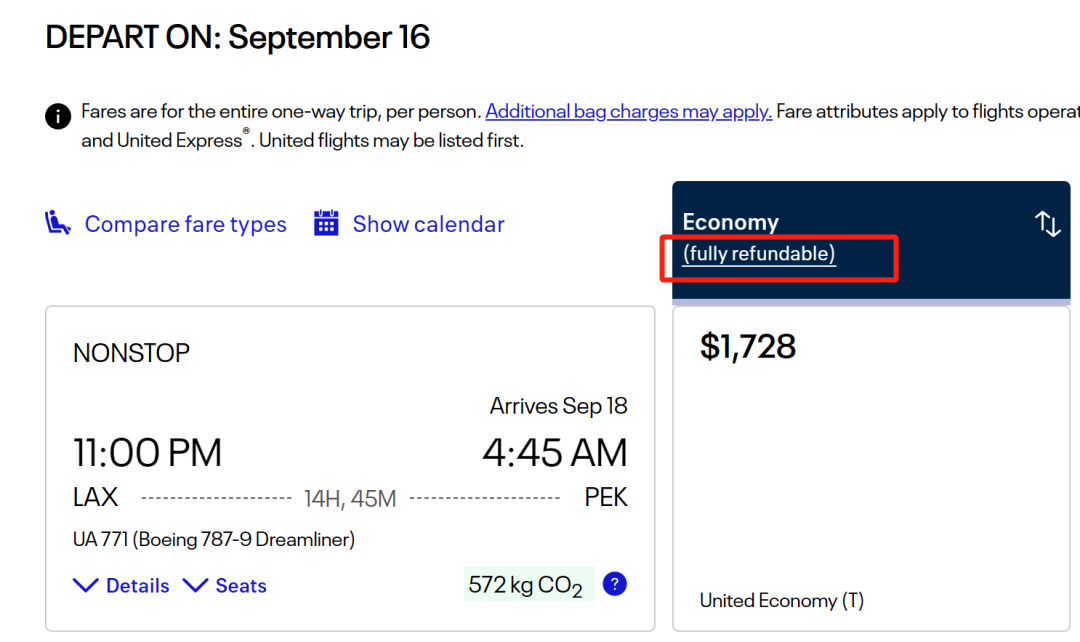1080x642 pixels.
Task: Click the UA 771 Boeing 787-9 text
Action: tap(214, 540)
